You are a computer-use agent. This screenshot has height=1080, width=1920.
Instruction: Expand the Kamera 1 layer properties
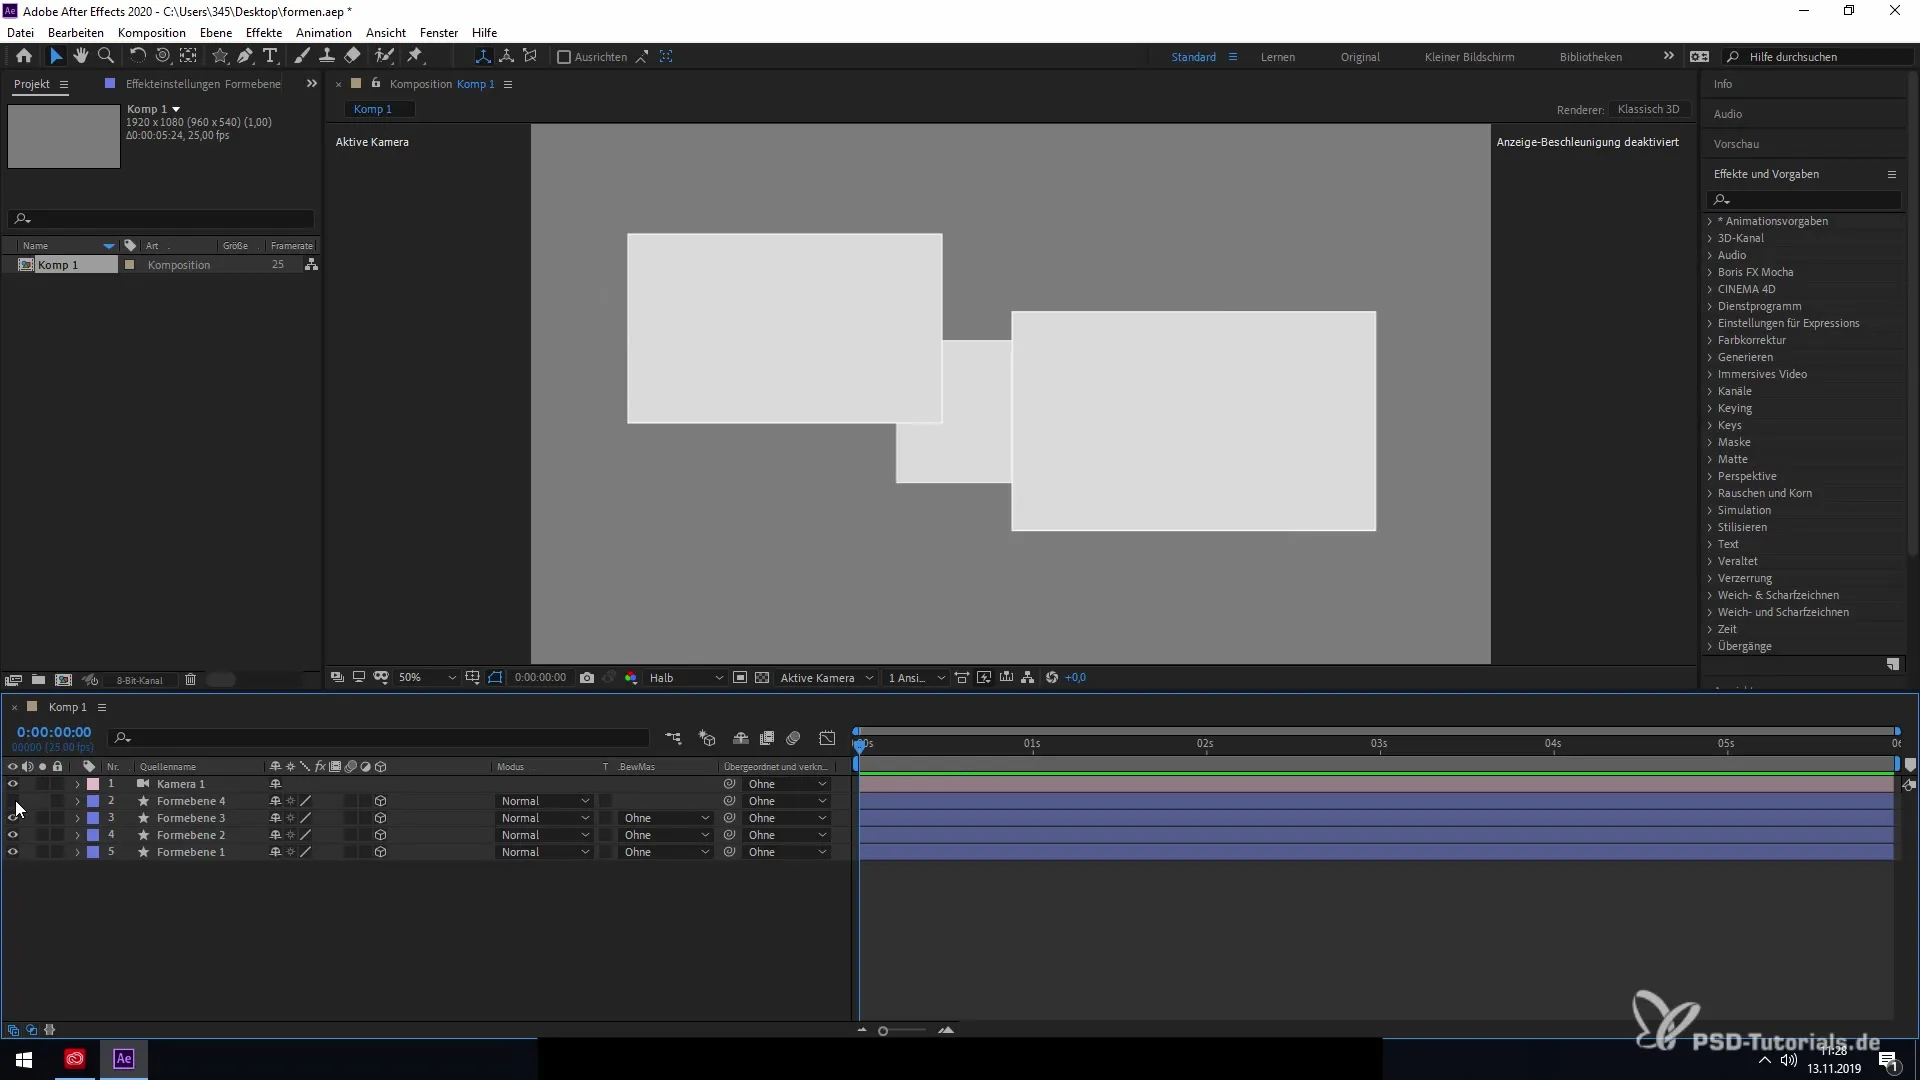(x=77, y=784)
